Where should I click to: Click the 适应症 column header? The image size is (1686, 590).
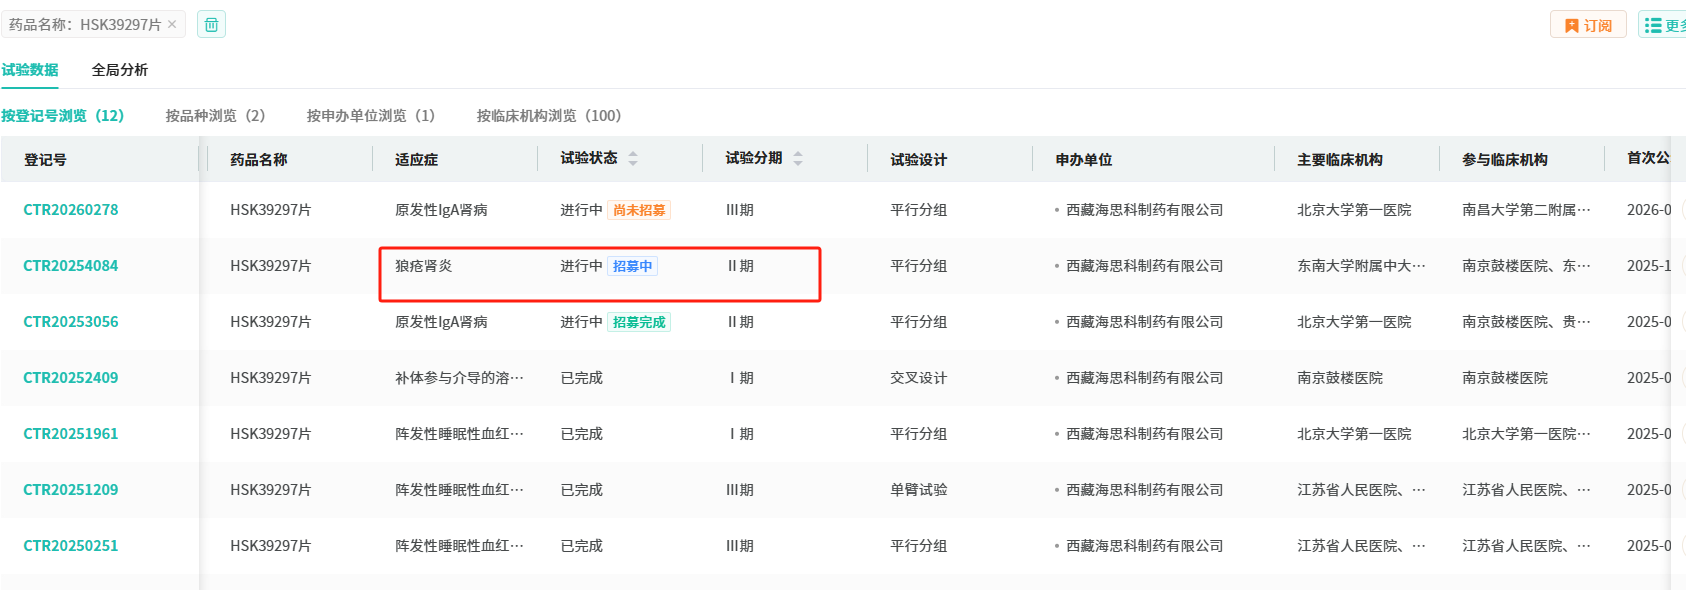click(x=417, y=160)
